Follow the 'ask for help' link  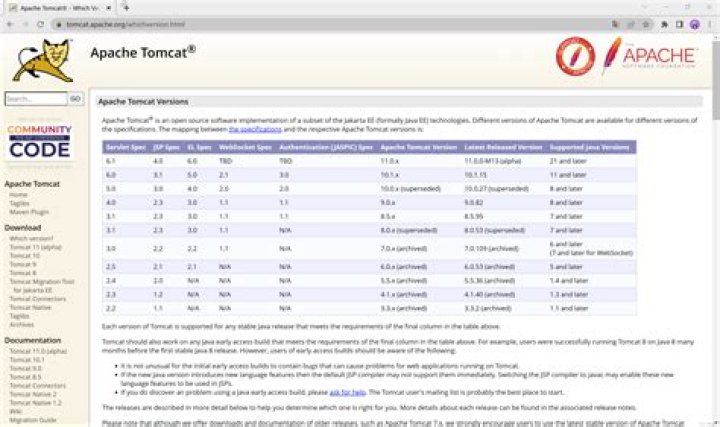(348, 392)
